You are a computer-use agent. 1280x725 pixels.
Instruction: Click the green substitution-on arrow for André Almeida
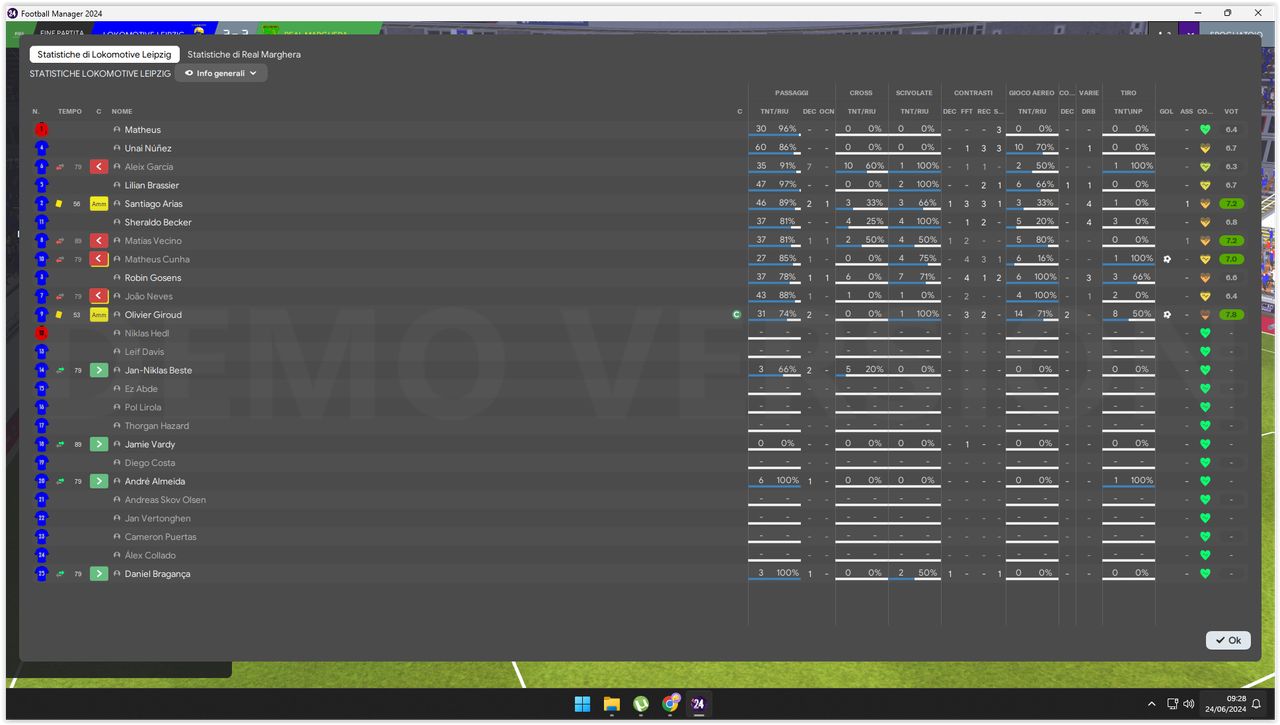point(98,481)
